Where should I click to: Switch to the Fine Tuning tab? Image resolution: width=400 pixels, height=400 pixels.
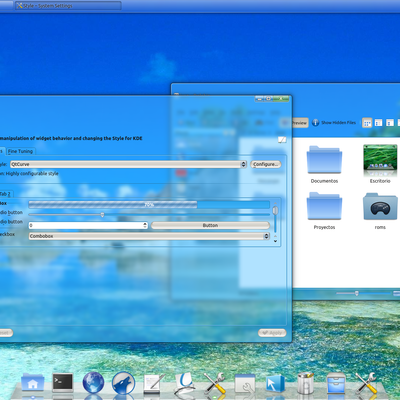point(20,151)
